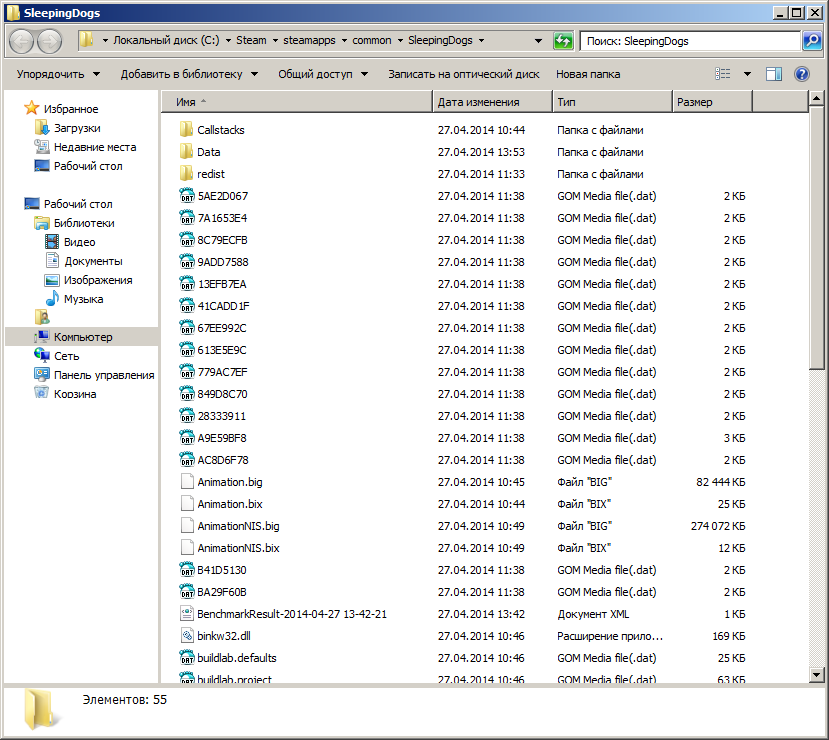Click the Корзина recycle bin icon
Screen dimensions: 829x740
41,393
